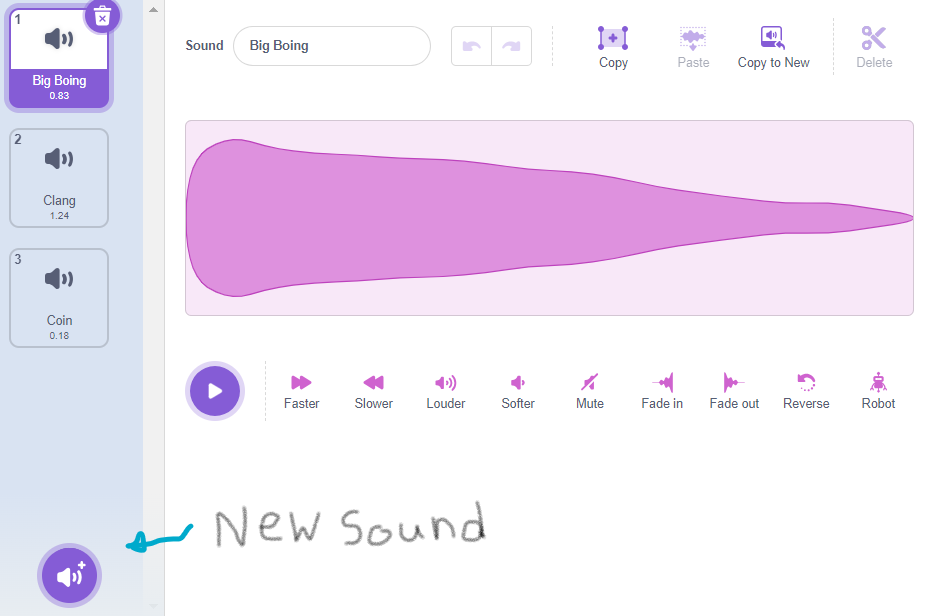Reverse the Big Boing waveform
The height and width of the screenshot is (616, 928).
pyautogui.click(x=806, y=390)
